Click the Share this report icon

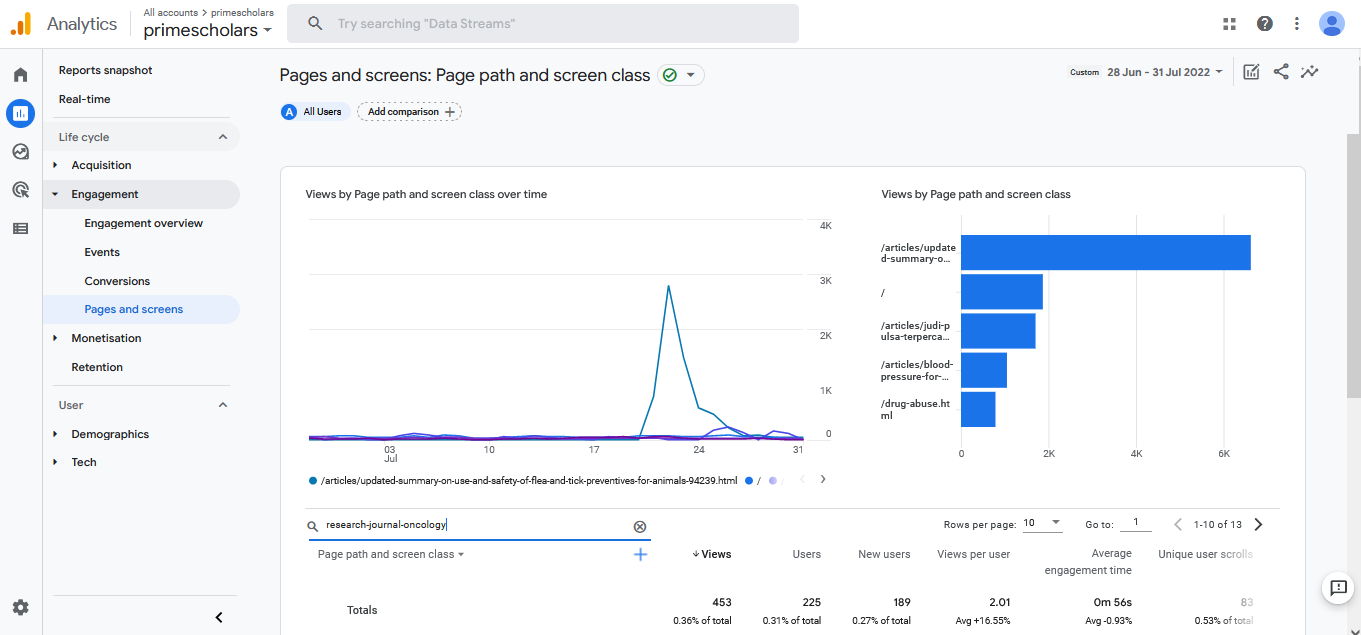[1280, 72]
